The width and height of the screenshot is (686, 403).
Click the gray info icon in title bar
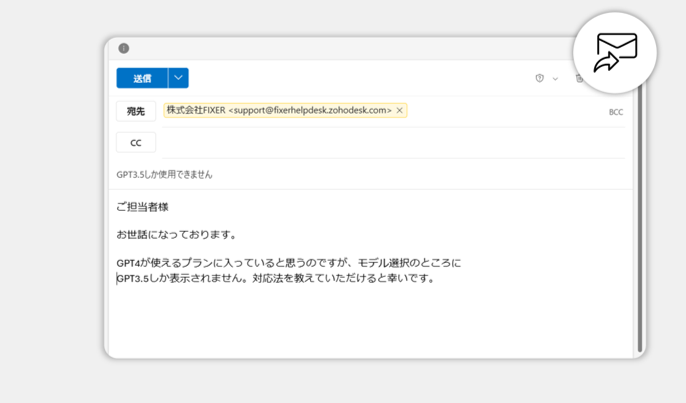click(124, 48)
